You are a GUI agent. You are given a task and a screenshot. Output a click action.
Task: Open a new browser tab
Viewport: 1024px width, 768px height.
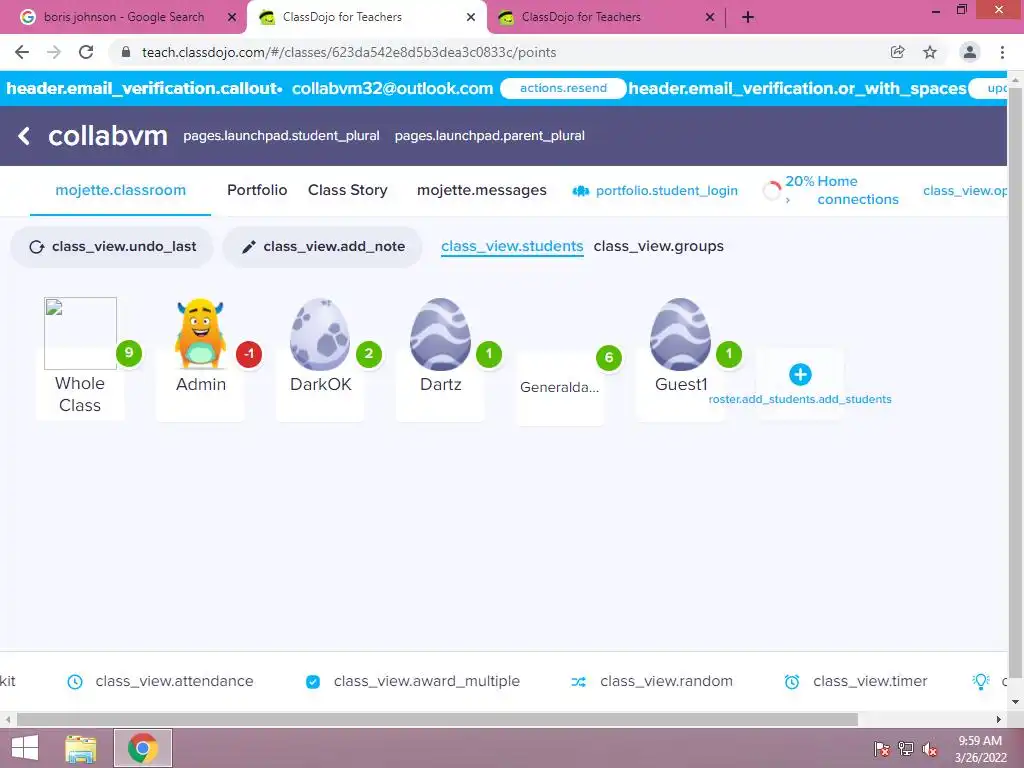pos(748,17)
